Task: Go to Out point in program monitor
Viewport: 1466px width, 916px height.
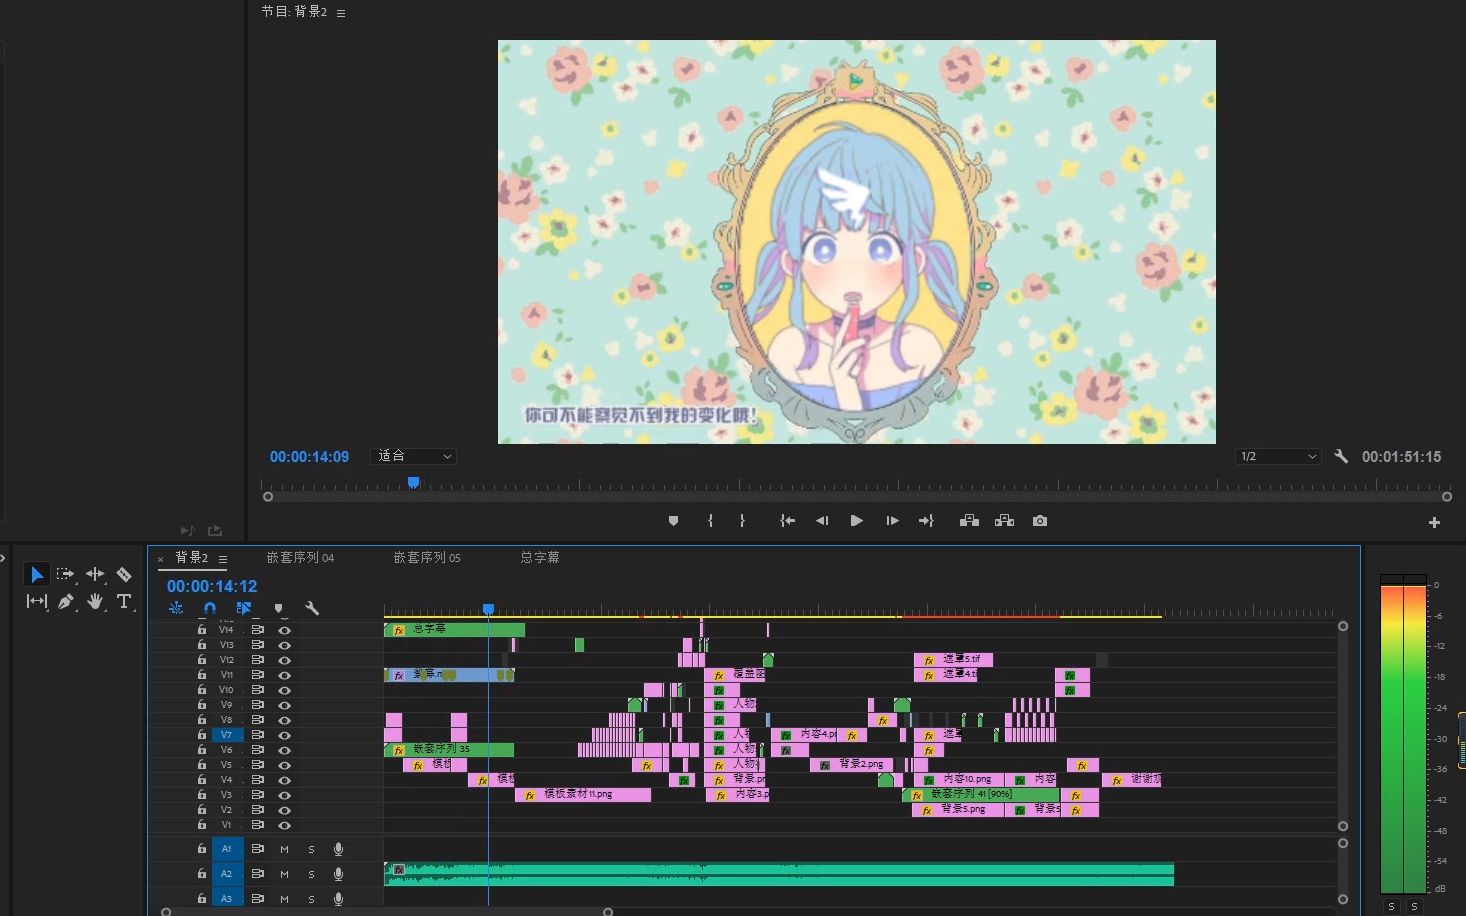Action: pyautogui.click(x=926, y=521)
